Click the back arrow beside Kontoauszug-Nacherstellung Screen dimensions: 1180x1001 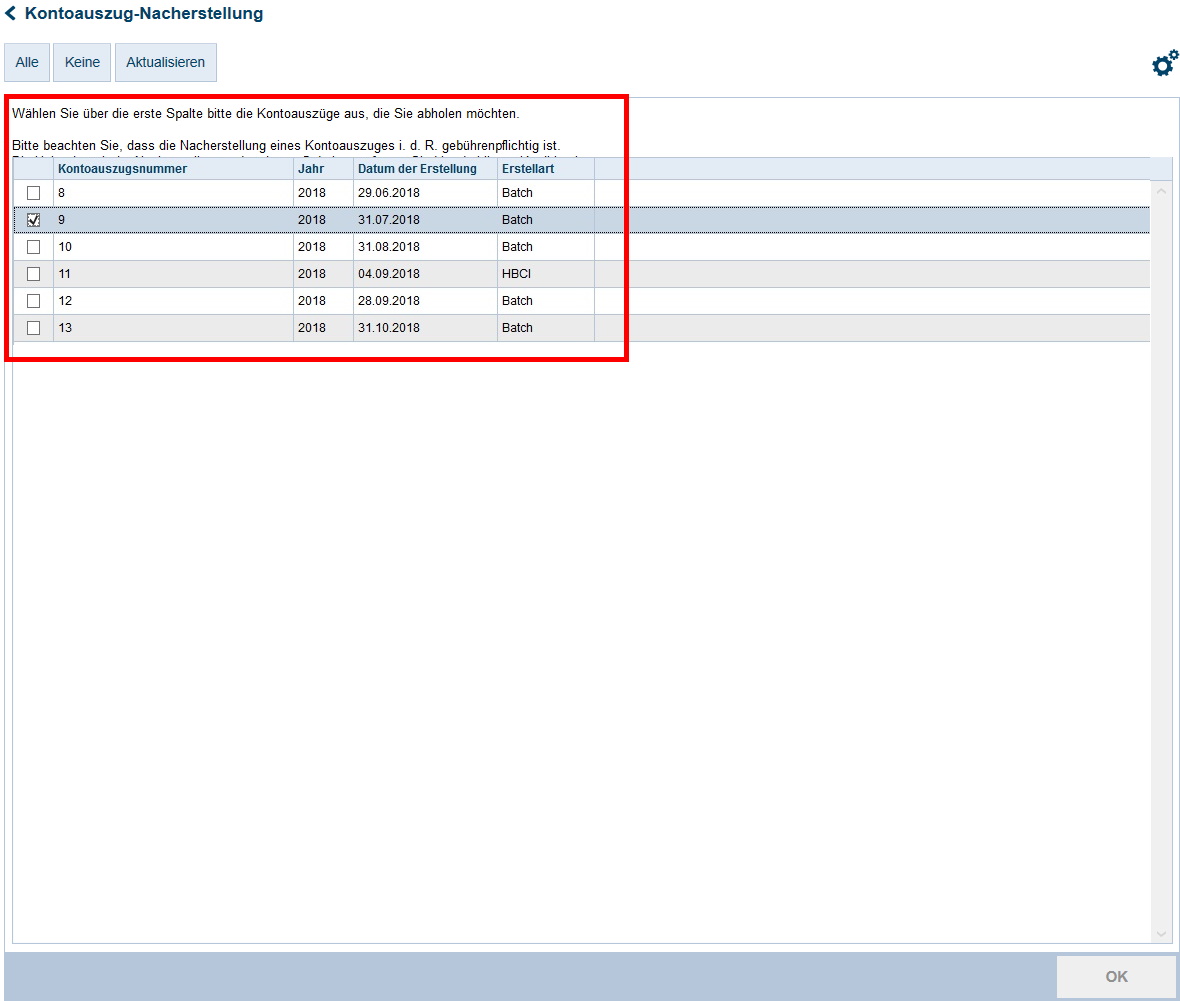(x=11, y=14)
